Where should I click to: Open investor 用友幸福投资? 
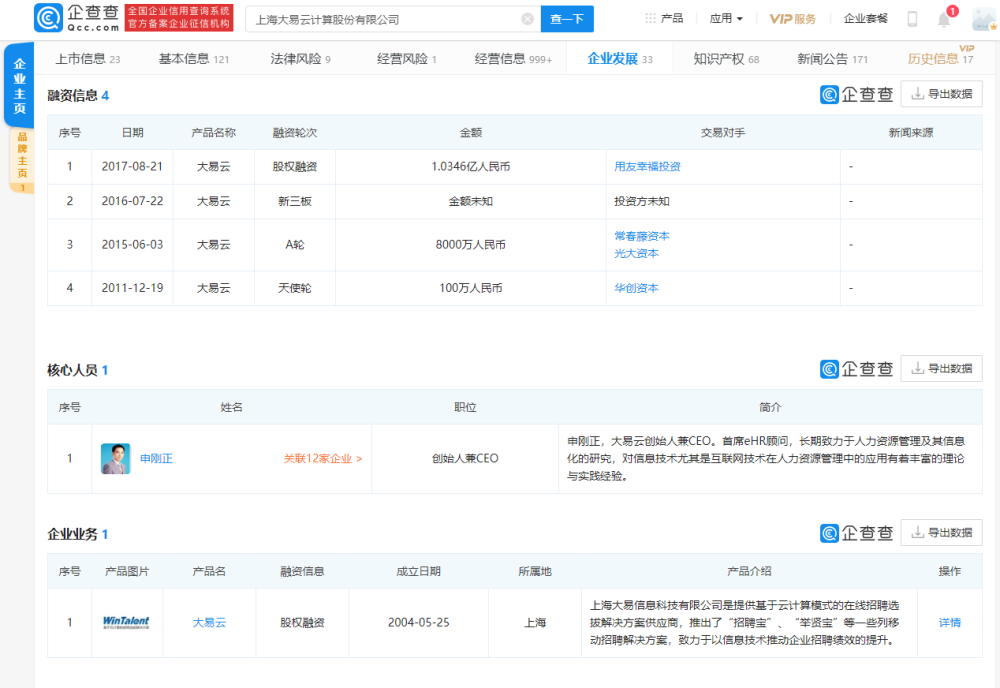point(647,166)
